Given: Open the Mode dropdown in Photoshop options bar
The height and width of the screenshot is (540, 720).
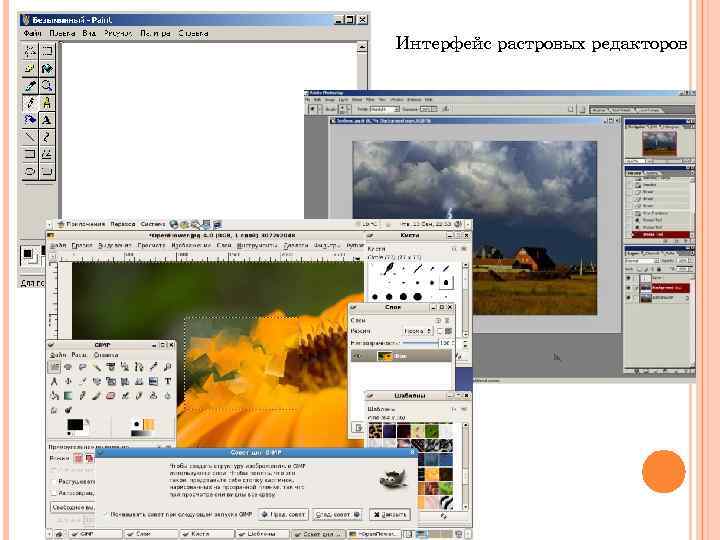Looking at the screenshot, I should (384, 109).
